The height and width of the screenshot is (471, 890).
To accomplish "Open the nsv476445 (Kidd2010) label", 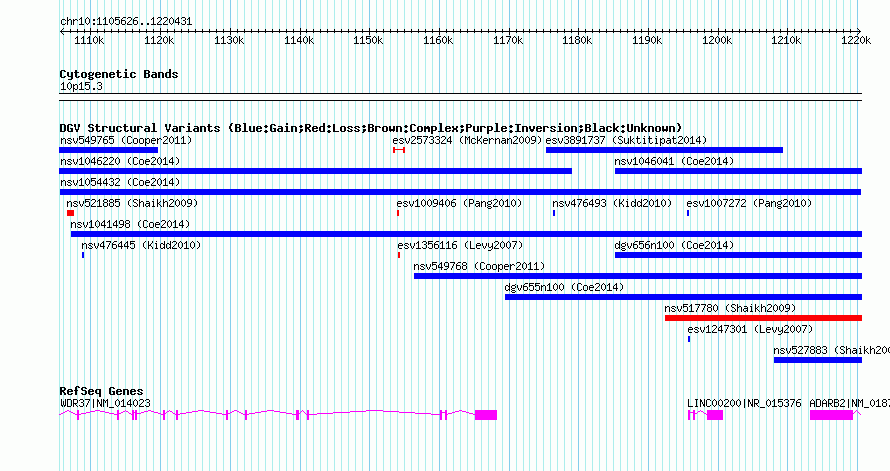I will (141, 245).
